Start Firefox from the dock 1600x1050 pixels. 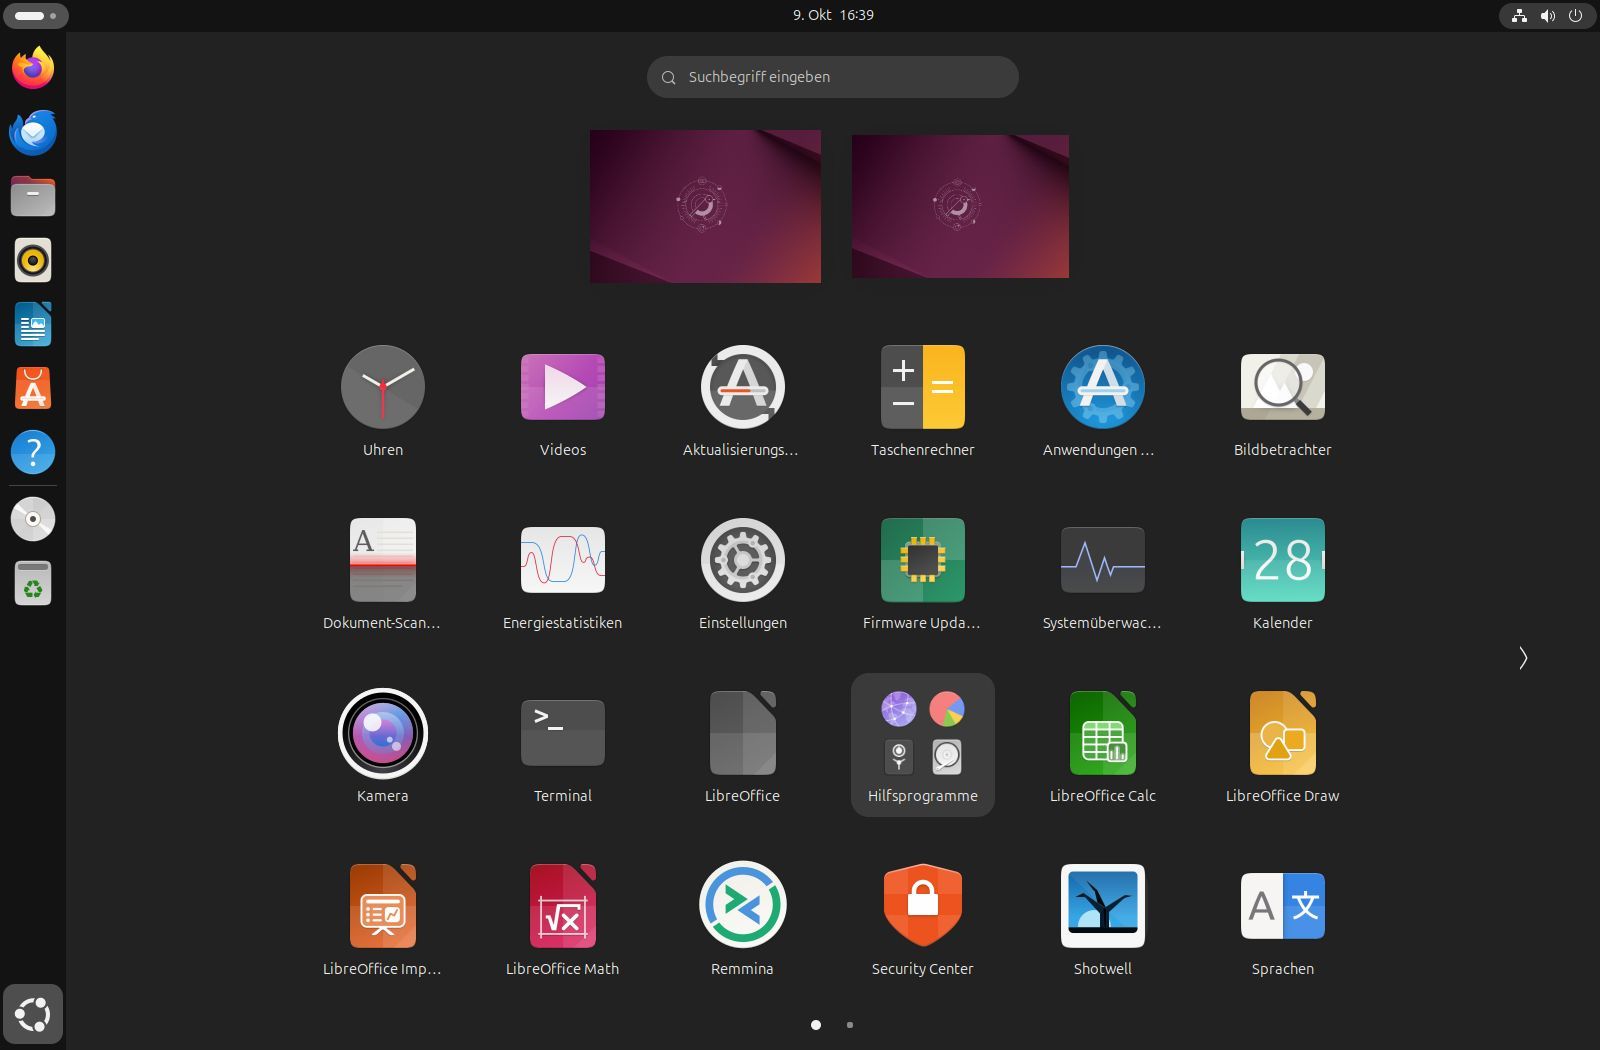(32, 67)
